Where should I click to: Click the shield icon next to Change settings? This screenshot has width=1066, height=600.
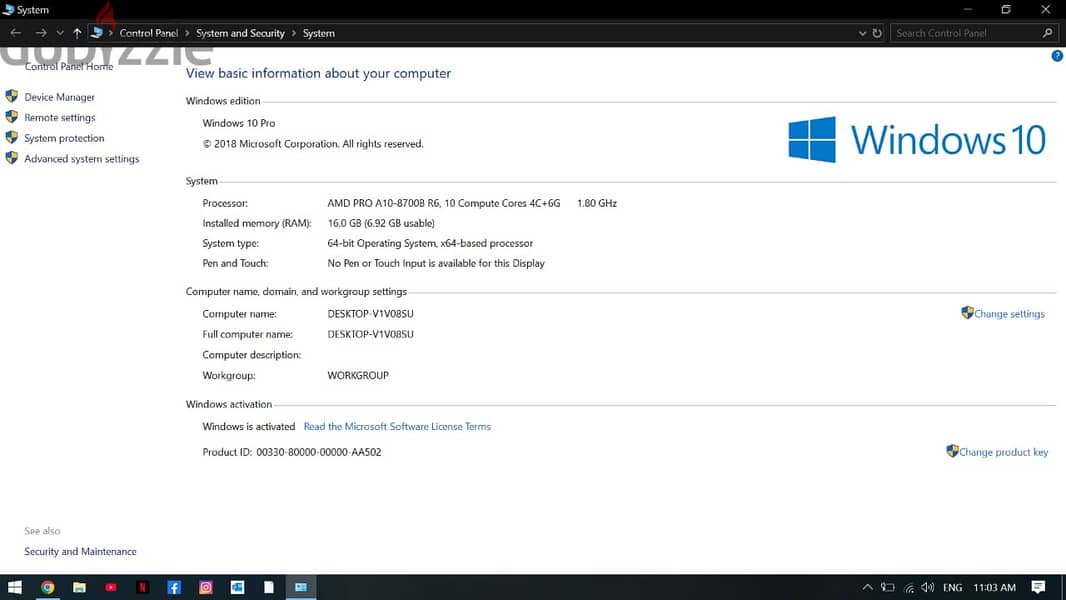click(x=967, y=313)
